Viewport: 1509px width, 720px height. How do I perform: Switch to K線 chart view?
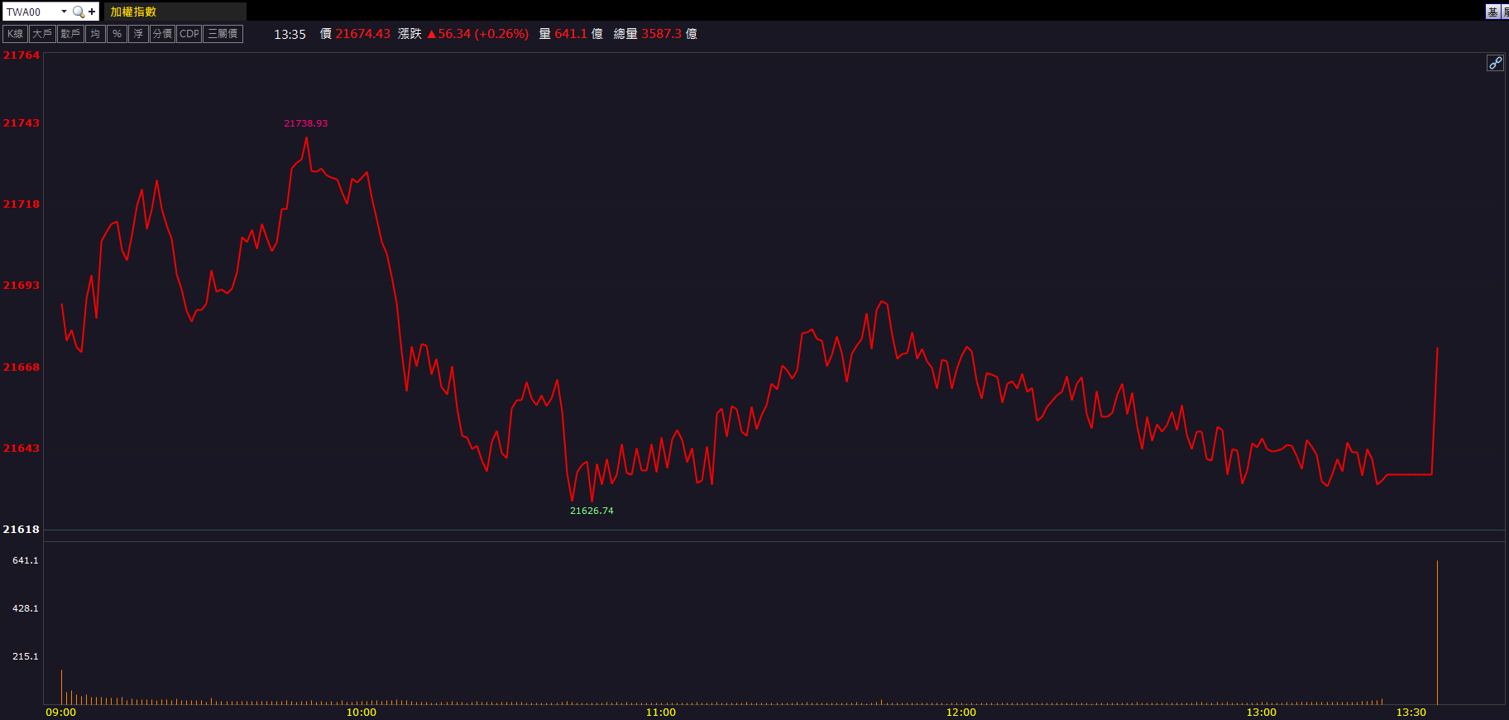[x=15, y=34]
